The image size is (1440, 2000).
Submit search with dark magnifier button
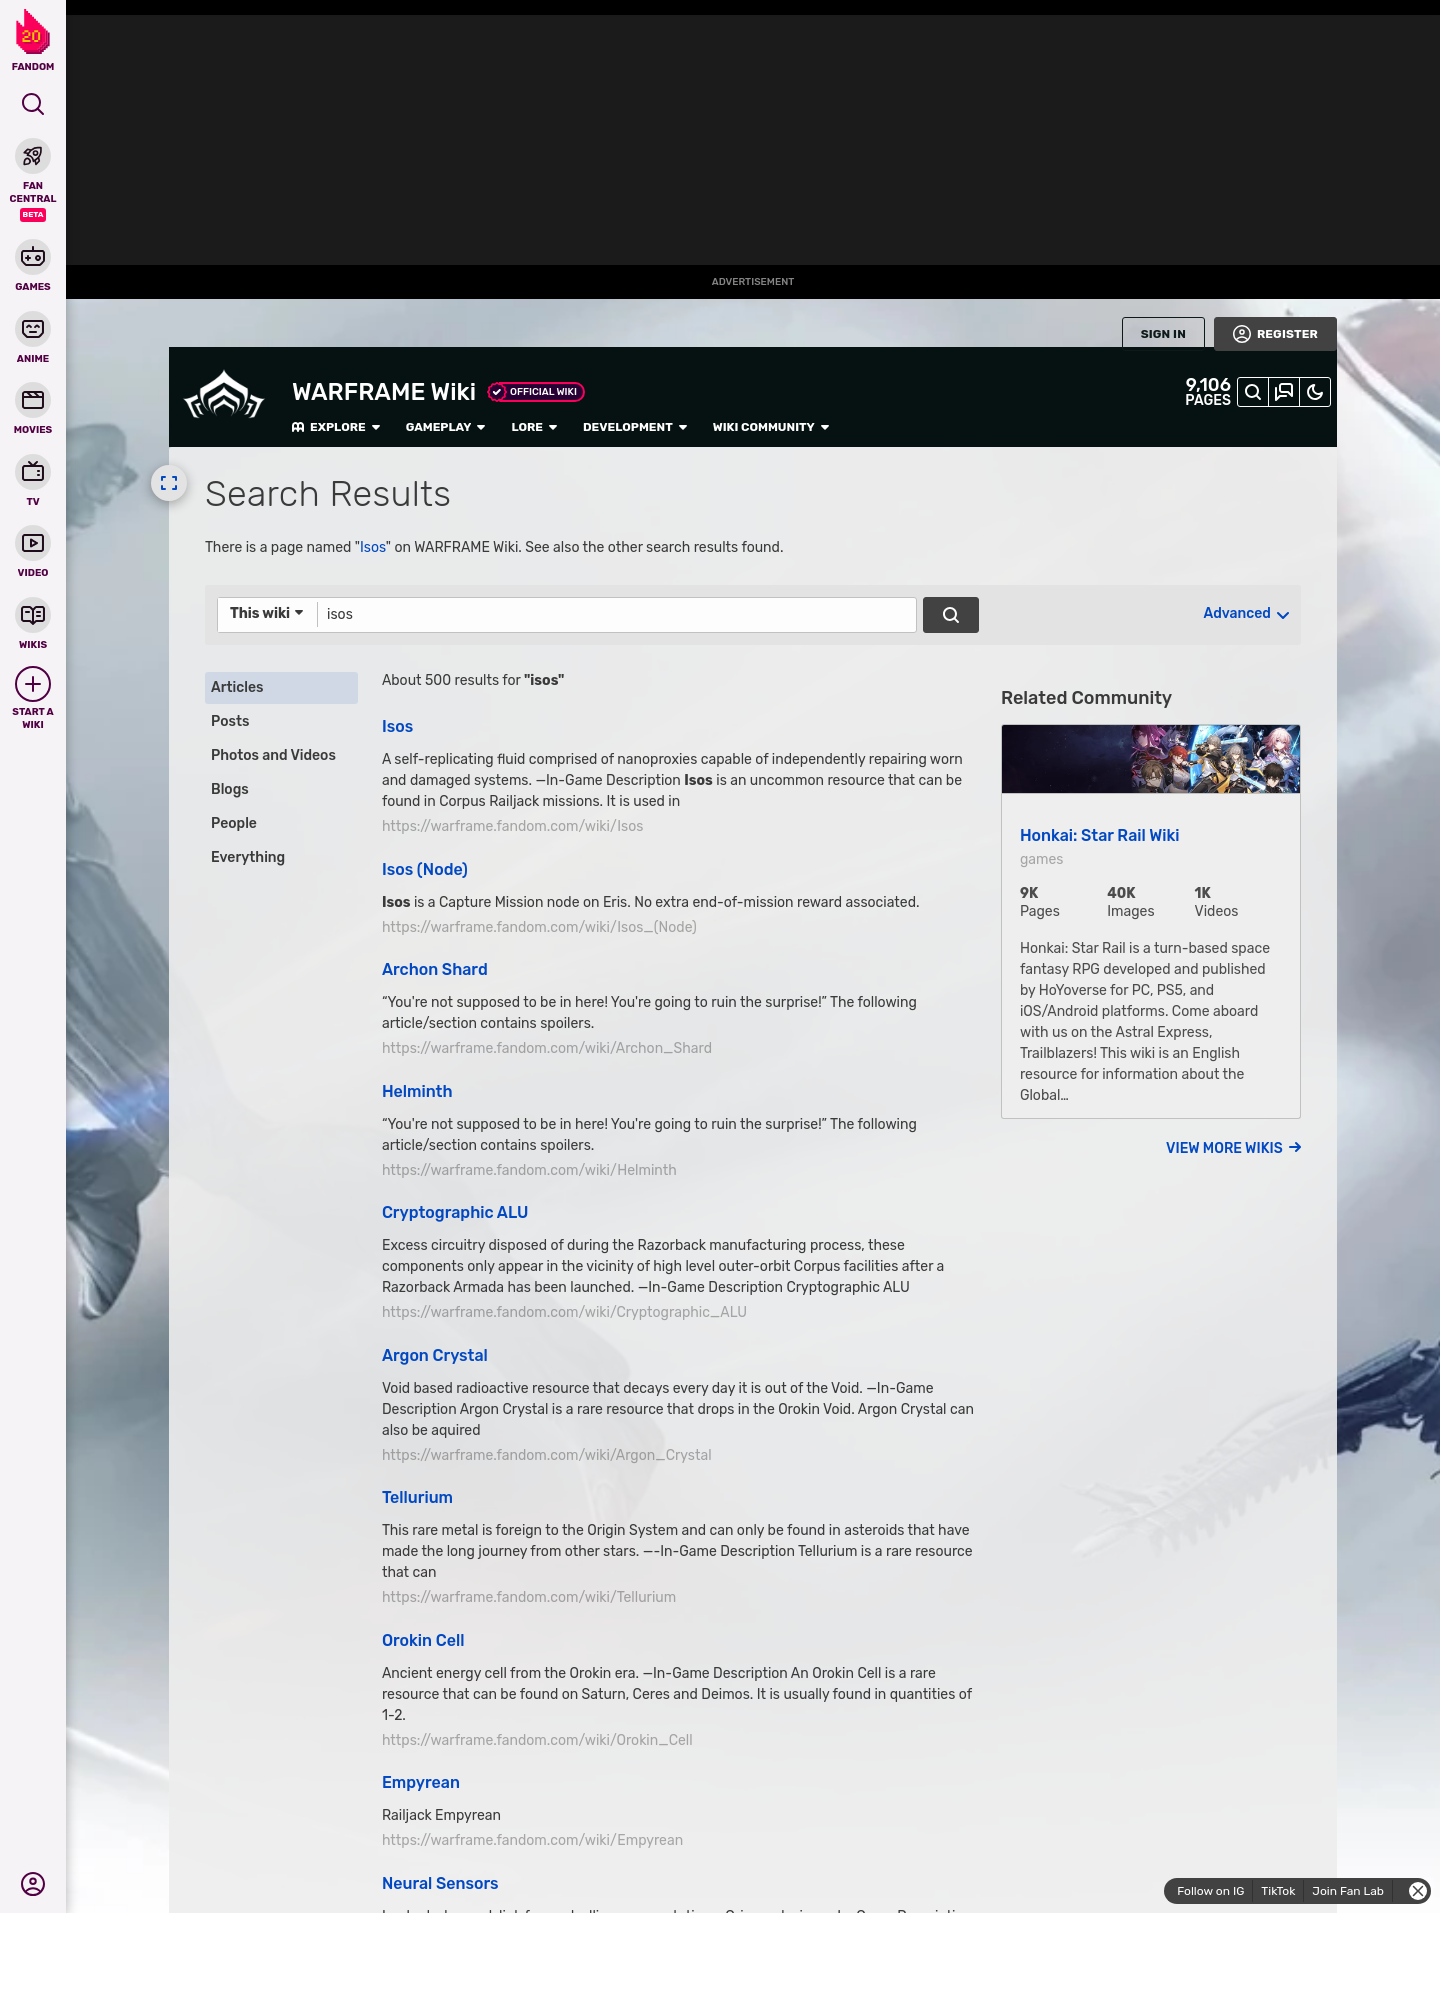950,615
